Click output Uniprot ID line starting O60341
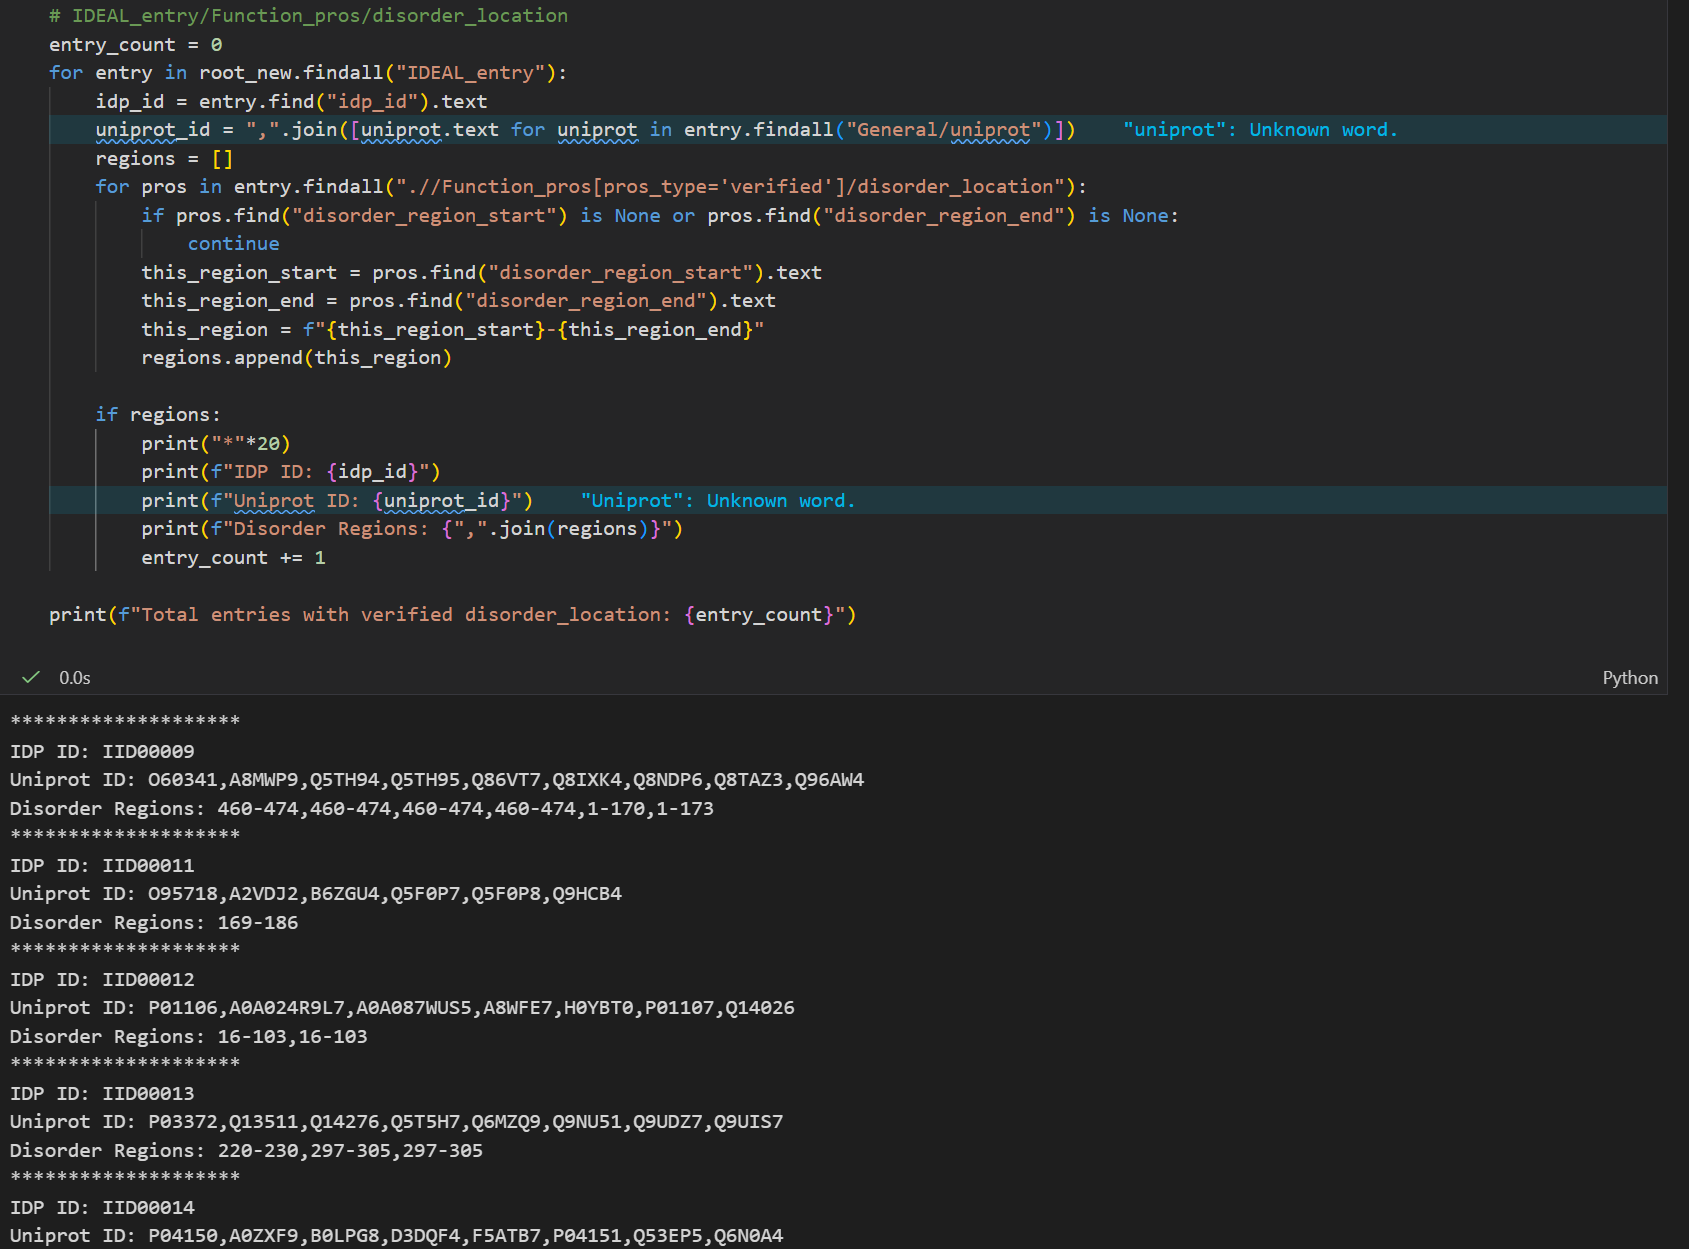 [437, 780]
